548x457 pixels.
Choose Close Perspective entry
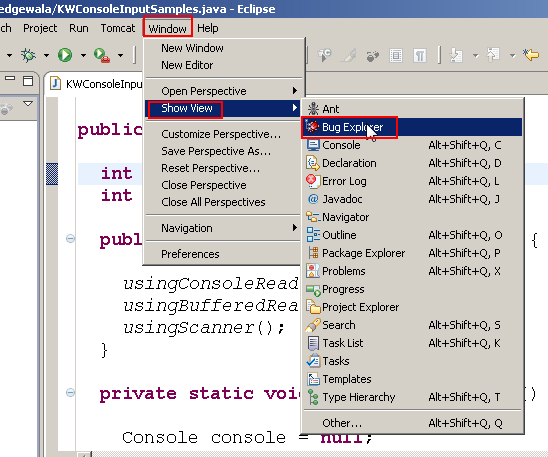point(224,185)
